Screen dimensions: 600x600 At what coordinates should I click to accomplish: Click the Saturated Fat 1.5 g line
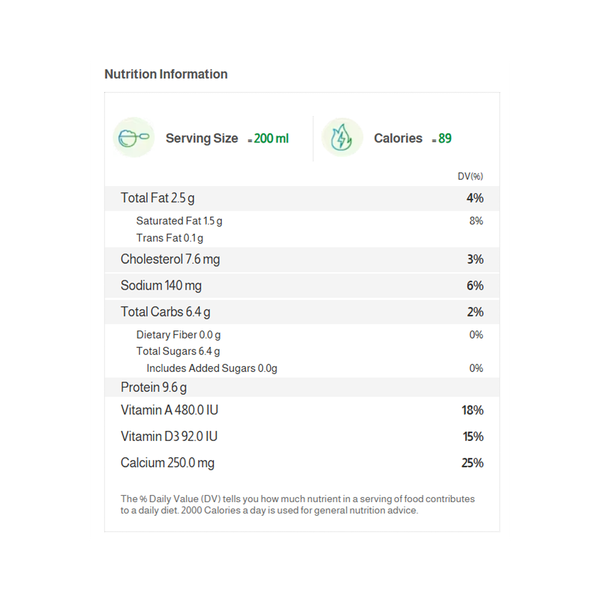tap(179, 221)
